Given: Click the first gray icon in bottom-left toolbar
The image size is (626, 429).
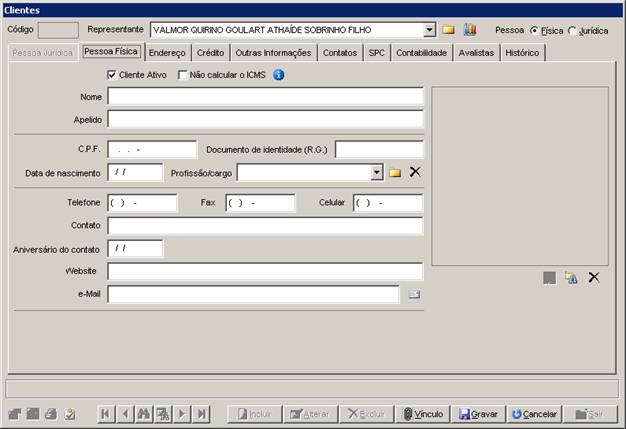Looking at the screenshot, I should (x=14, y=414).
